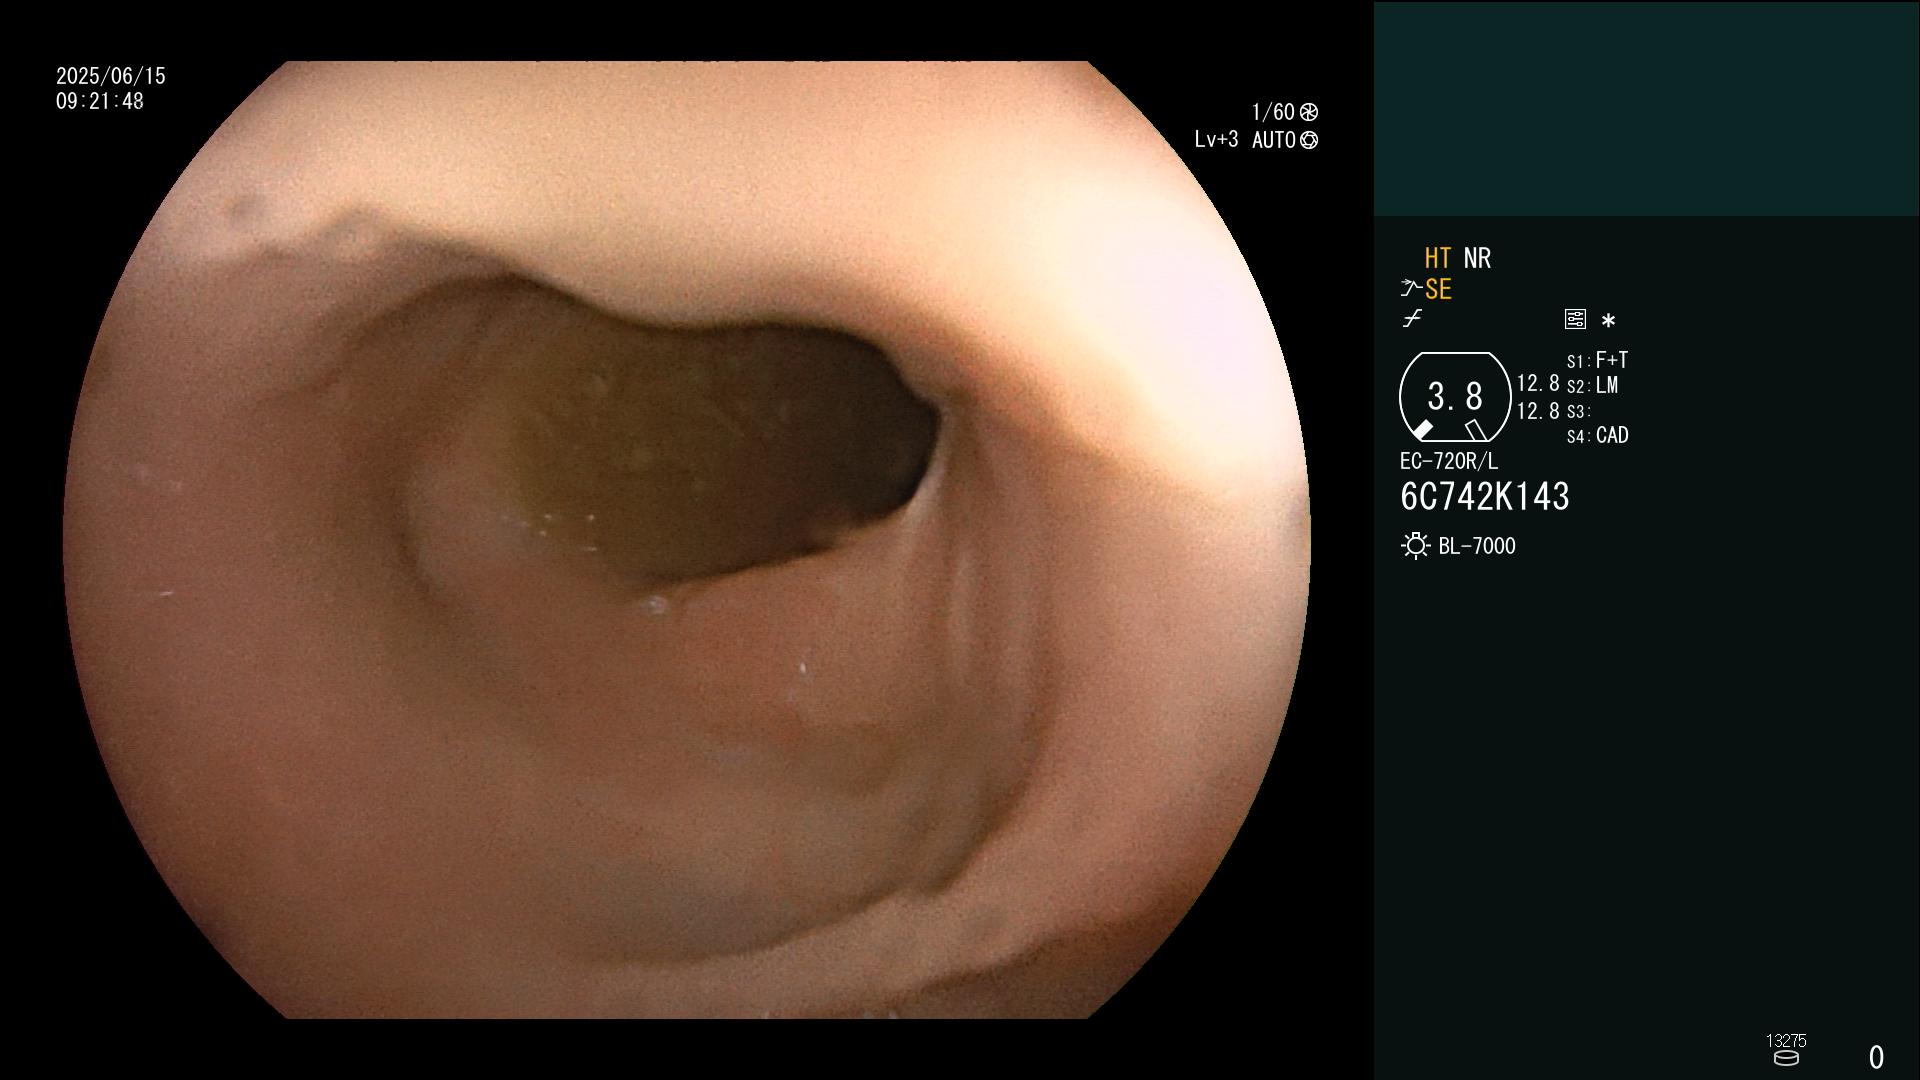Click the 1/60 shutter speed value
This screenshot has height=1080, width=1920.
pos(1273,112)
